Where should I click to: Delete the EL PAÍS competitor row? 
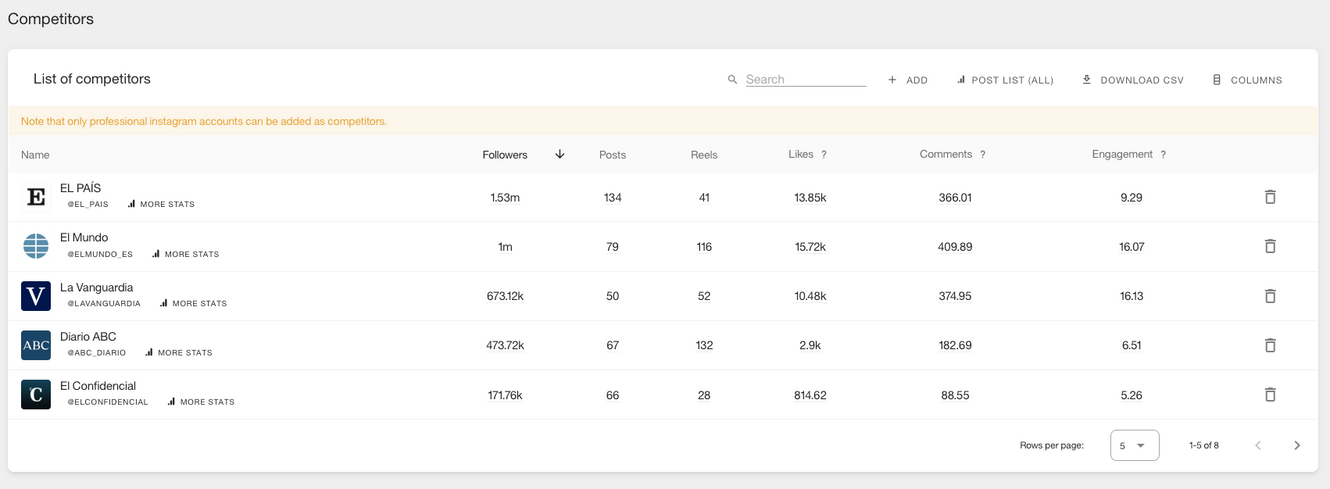click(1270, 197)
